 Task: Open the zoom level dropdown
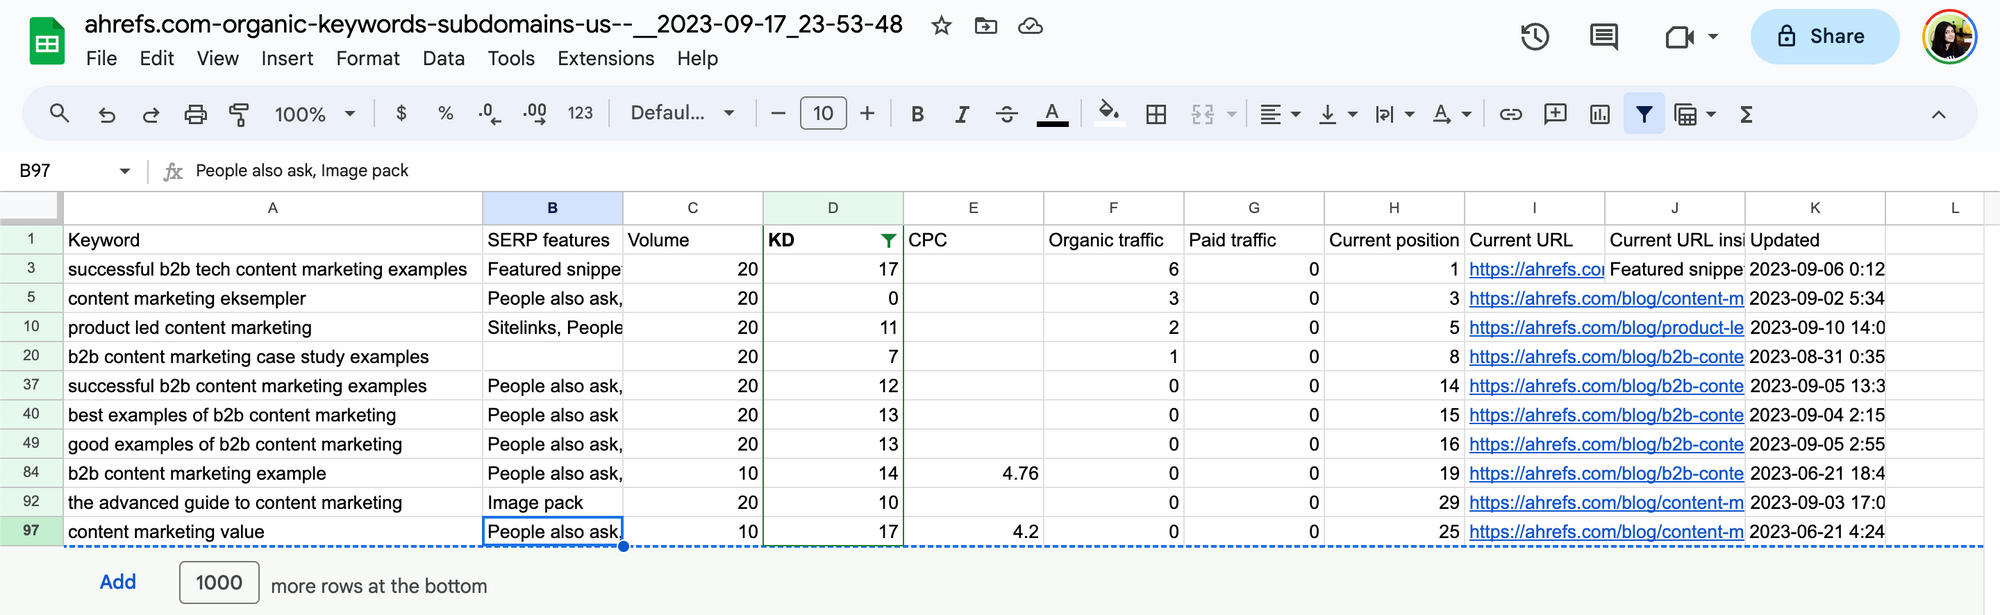tap(315, 114)
